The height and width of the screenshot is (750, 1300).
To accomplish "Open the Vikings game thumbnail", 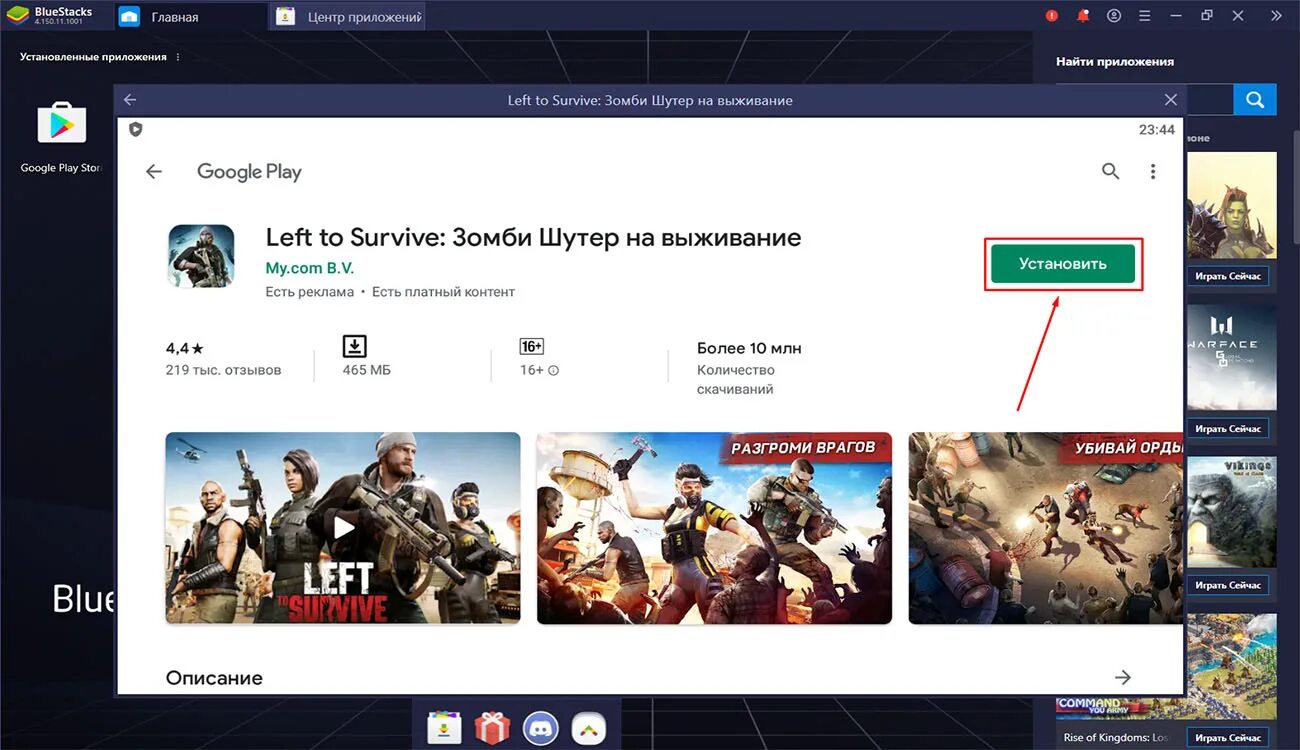I will [1231, 513].
